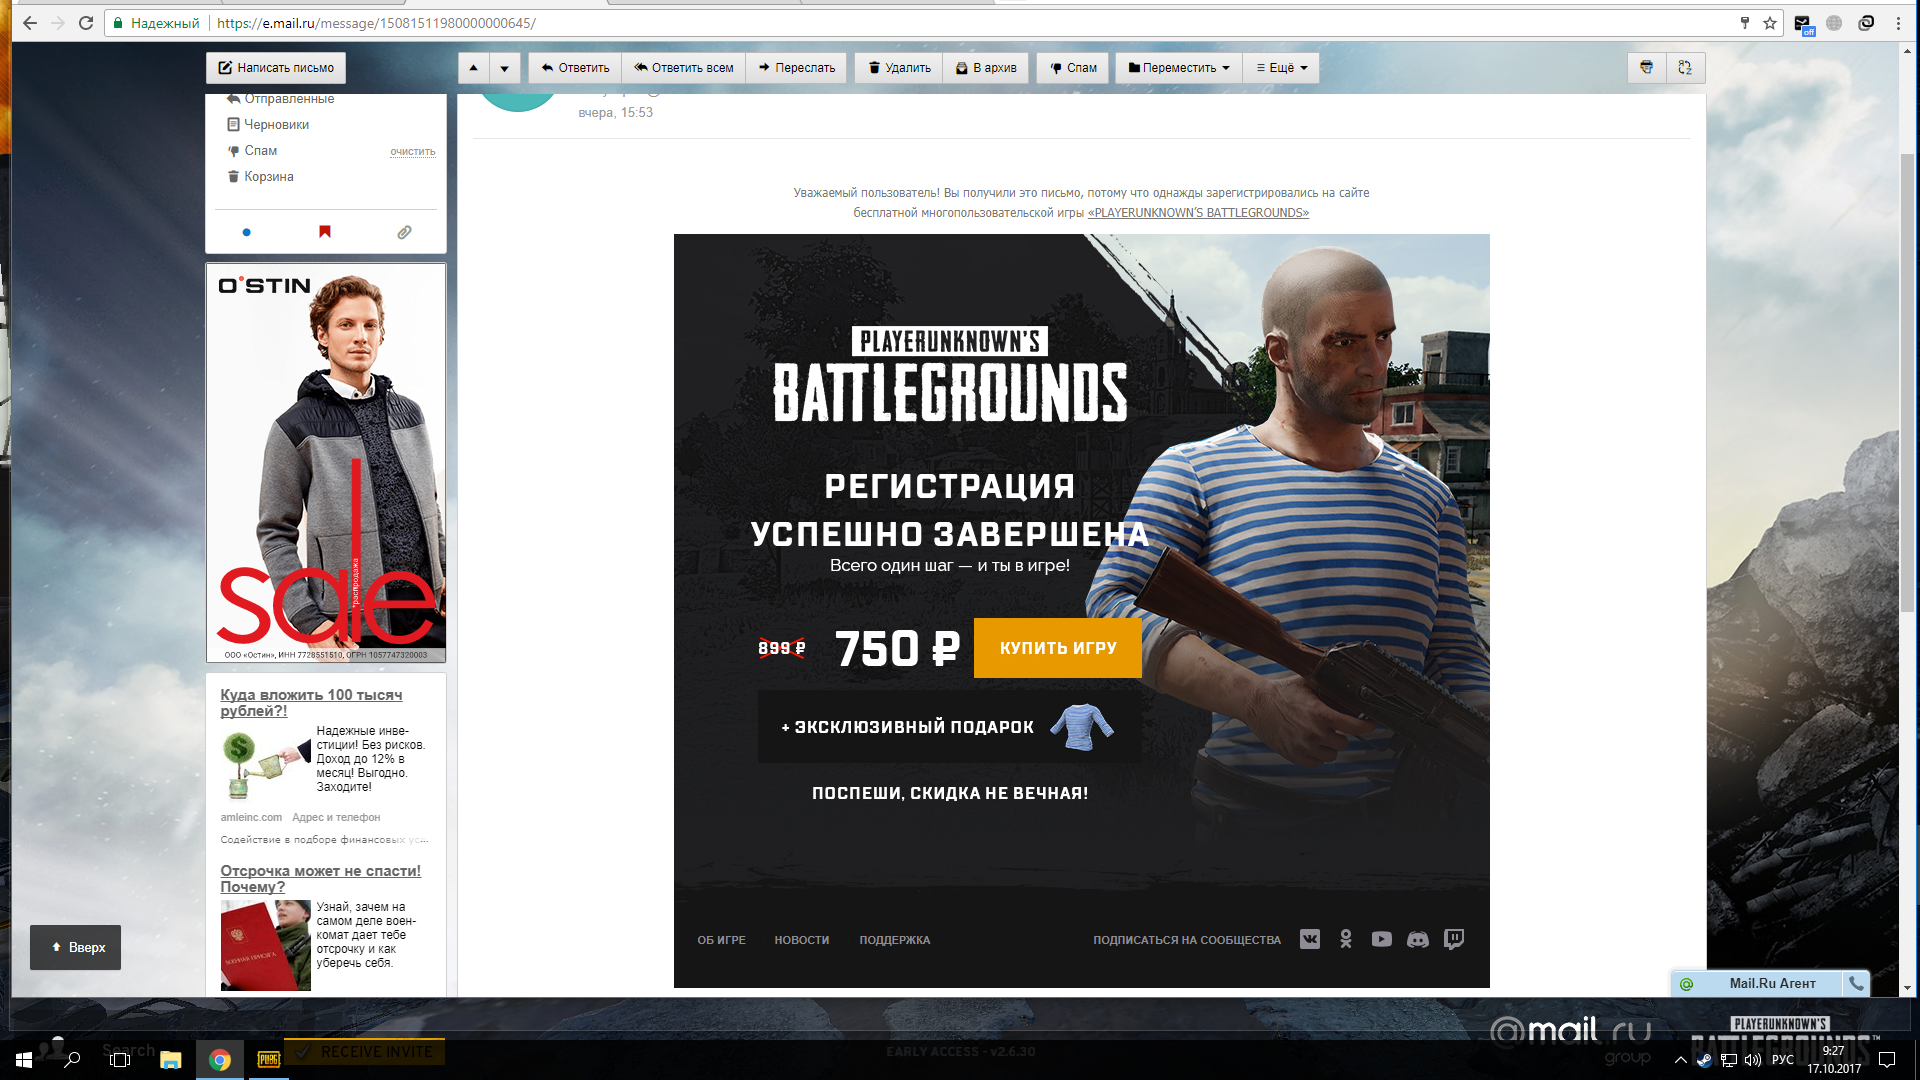Viewport: 1920px width, 1080px height.
Task: Click the exclusive gift shirt banner
Action: coord(949,727)
